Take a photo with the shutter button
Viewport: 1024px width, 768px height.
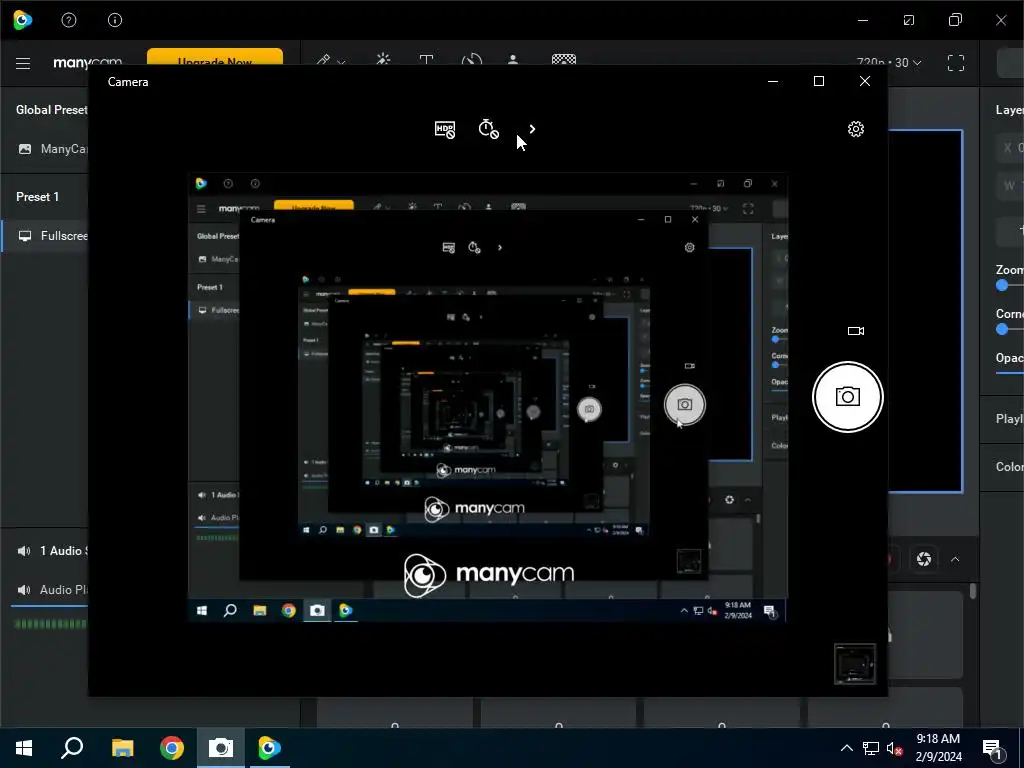click(x=848, y=397)
